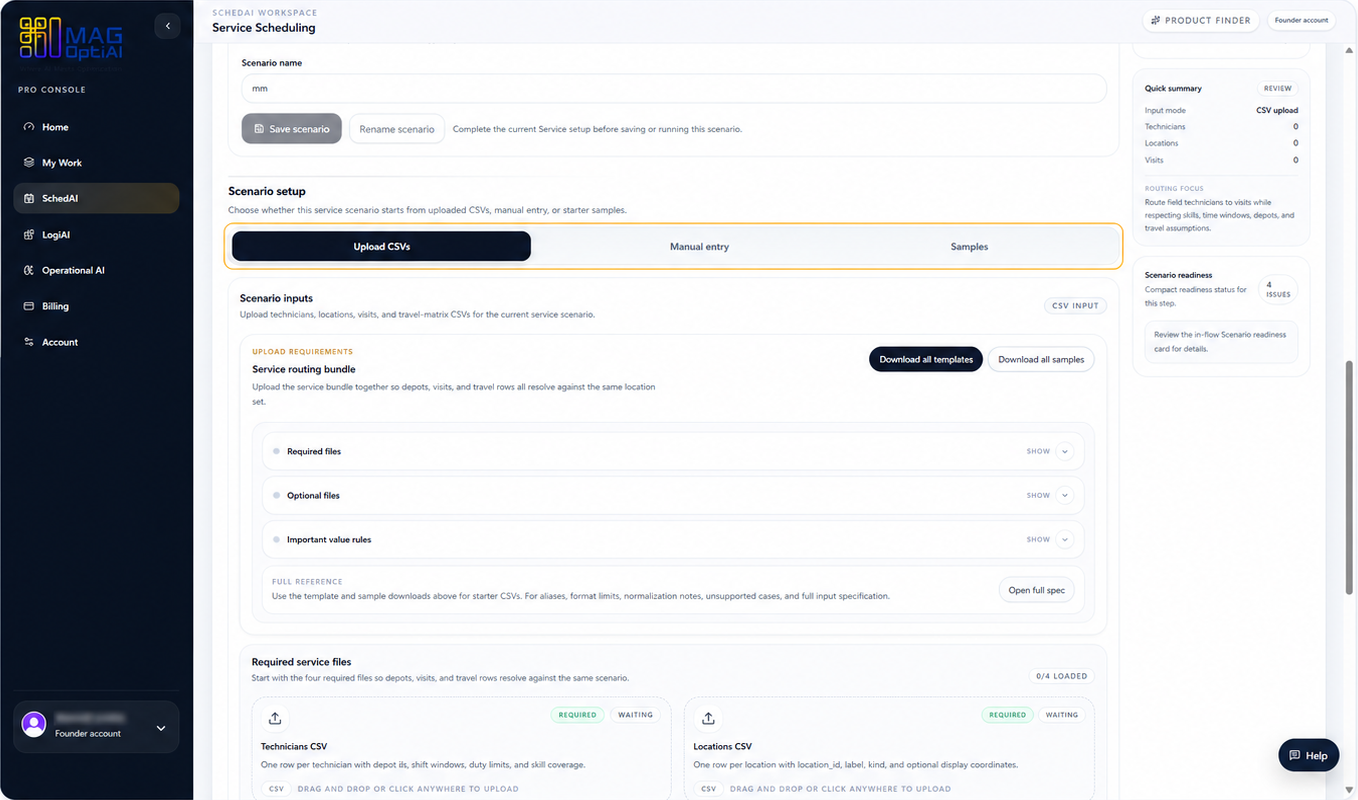
Task: Click the Rename scenario button
Action: pyautogui.click(x=397, y=128)
